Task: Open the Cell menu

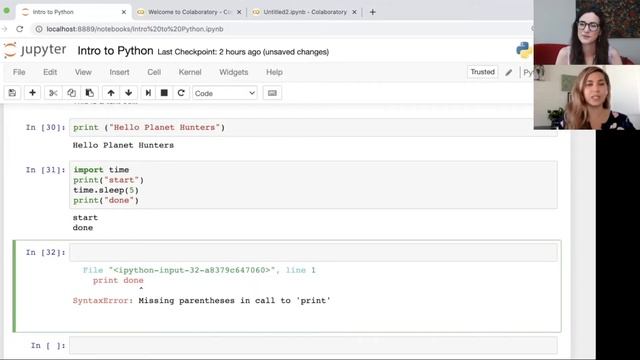Action: (x=154, y=72)
